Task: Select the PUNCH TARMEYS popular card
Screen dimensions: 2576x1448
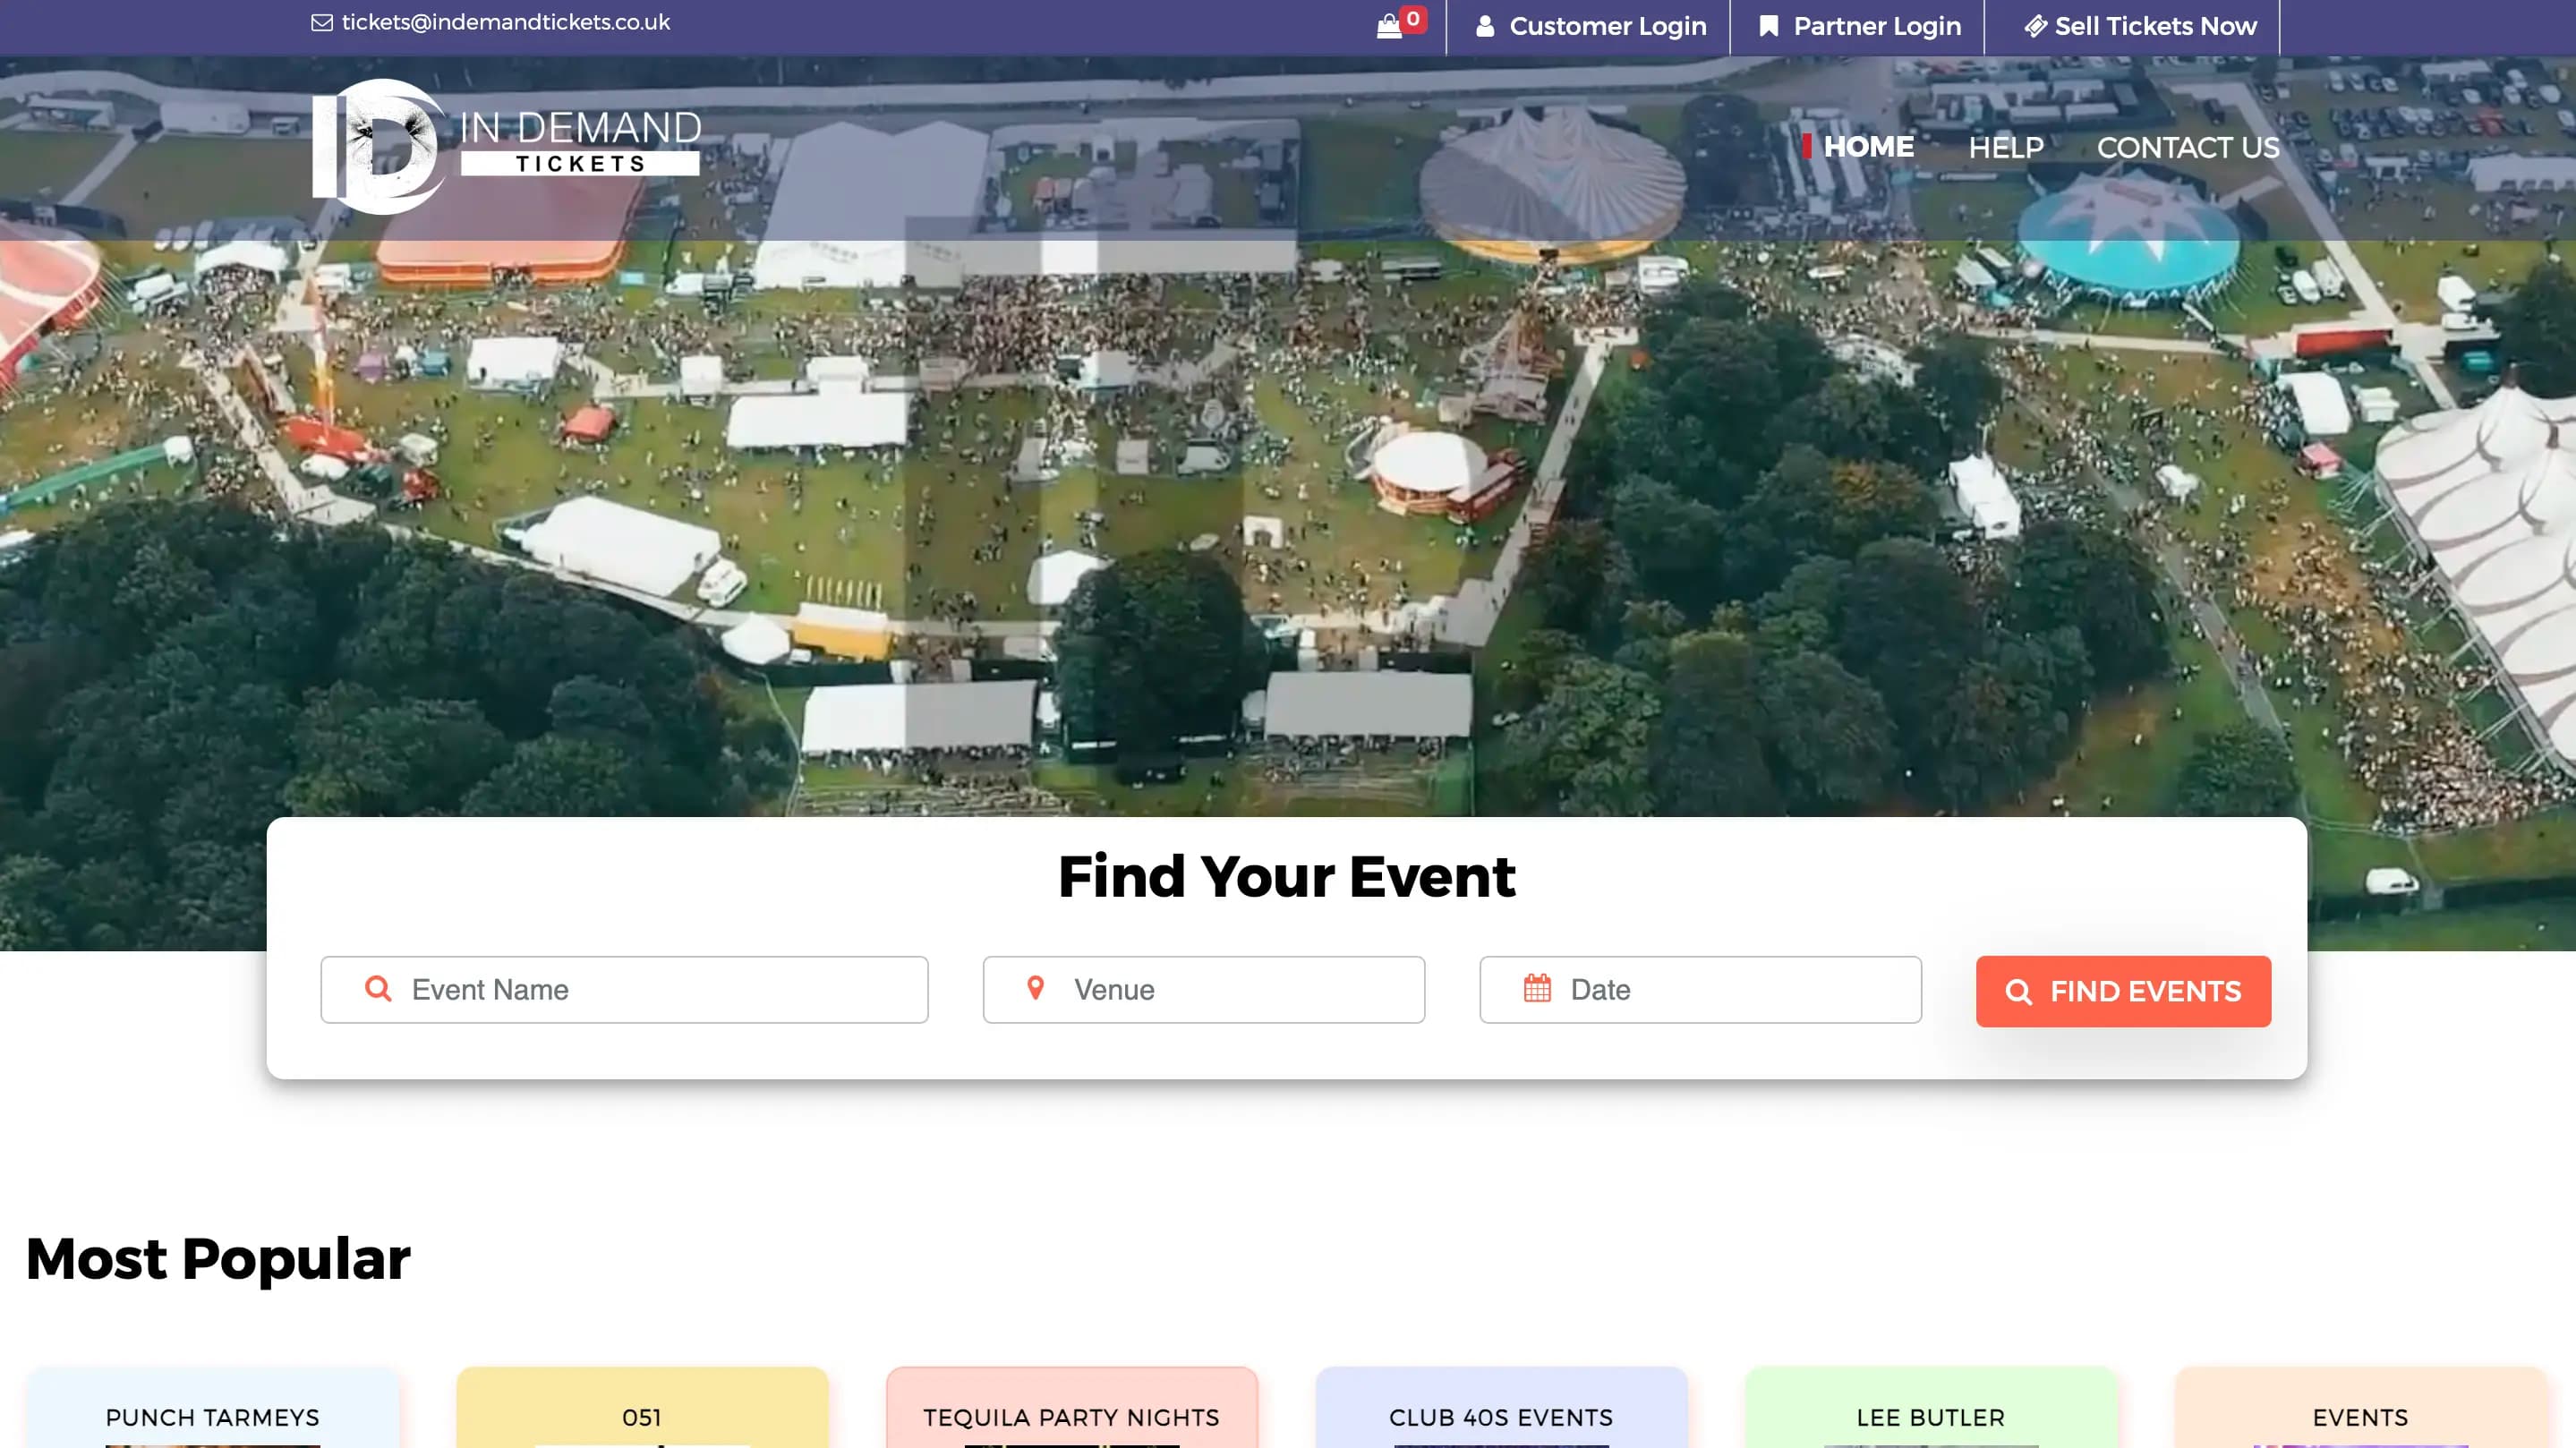Action: click(212, 1416)
